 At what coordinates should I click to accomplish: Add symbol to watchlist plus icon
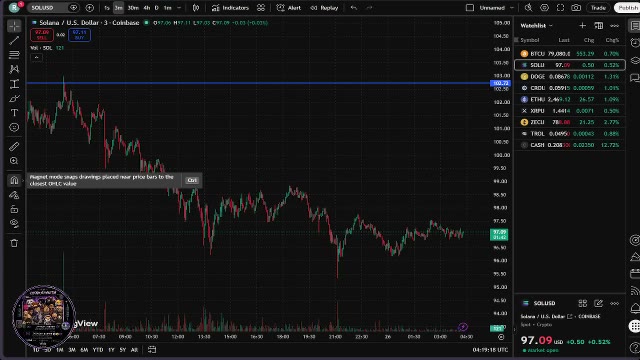point(582,26)
